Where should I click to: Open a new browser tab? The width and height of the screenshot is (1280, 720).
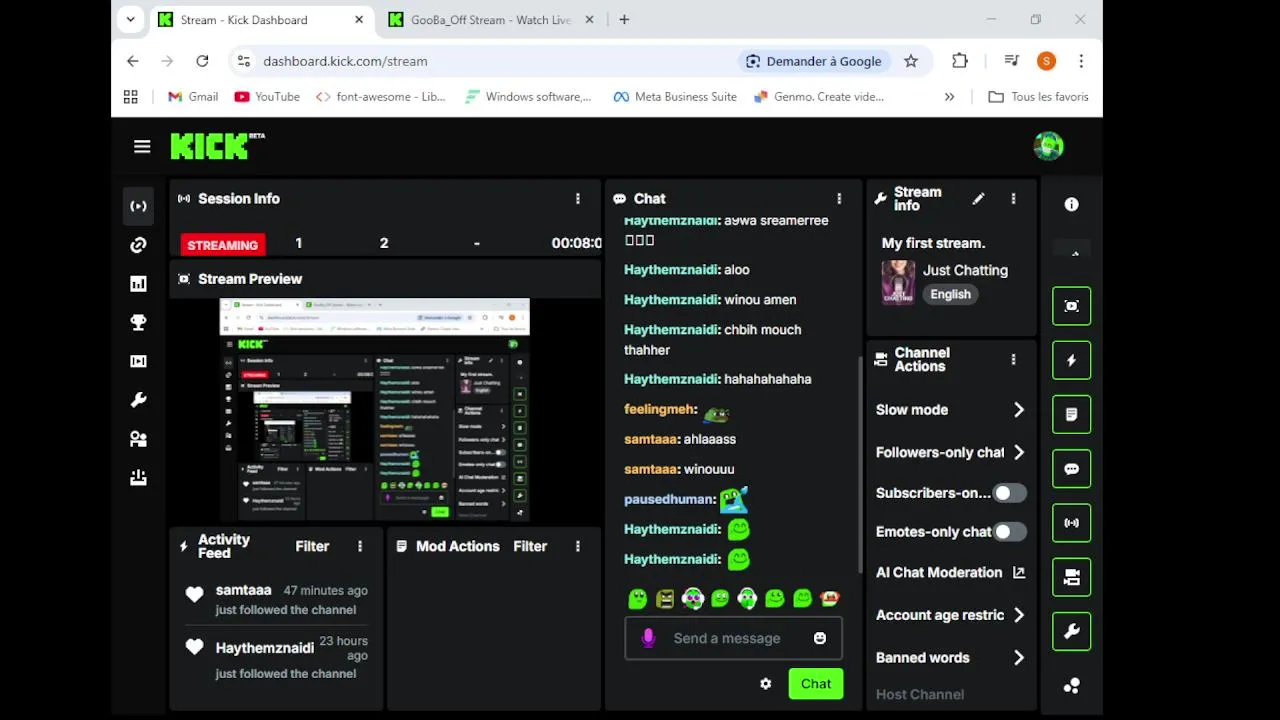(x=624, y=19)
